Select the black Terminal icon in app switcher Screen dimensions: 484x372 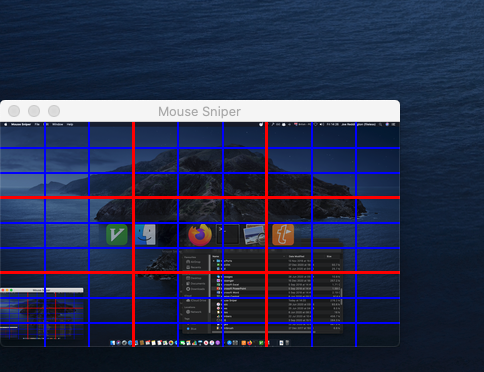pyautogui.click(x=228, y=234)
